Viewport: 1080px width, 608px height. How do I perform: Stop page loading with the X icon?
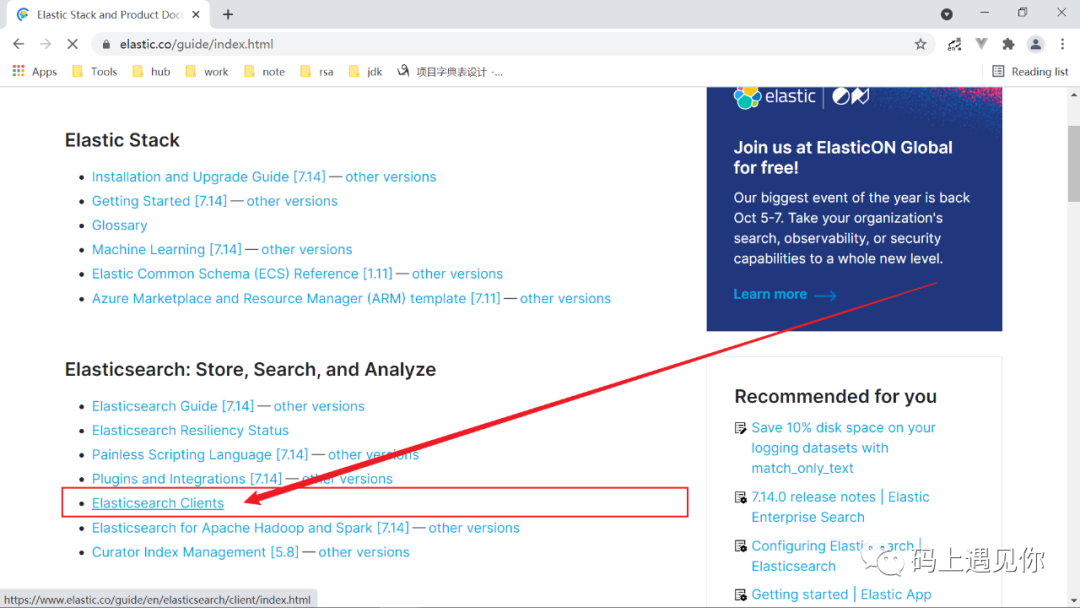tap(72, 44)
